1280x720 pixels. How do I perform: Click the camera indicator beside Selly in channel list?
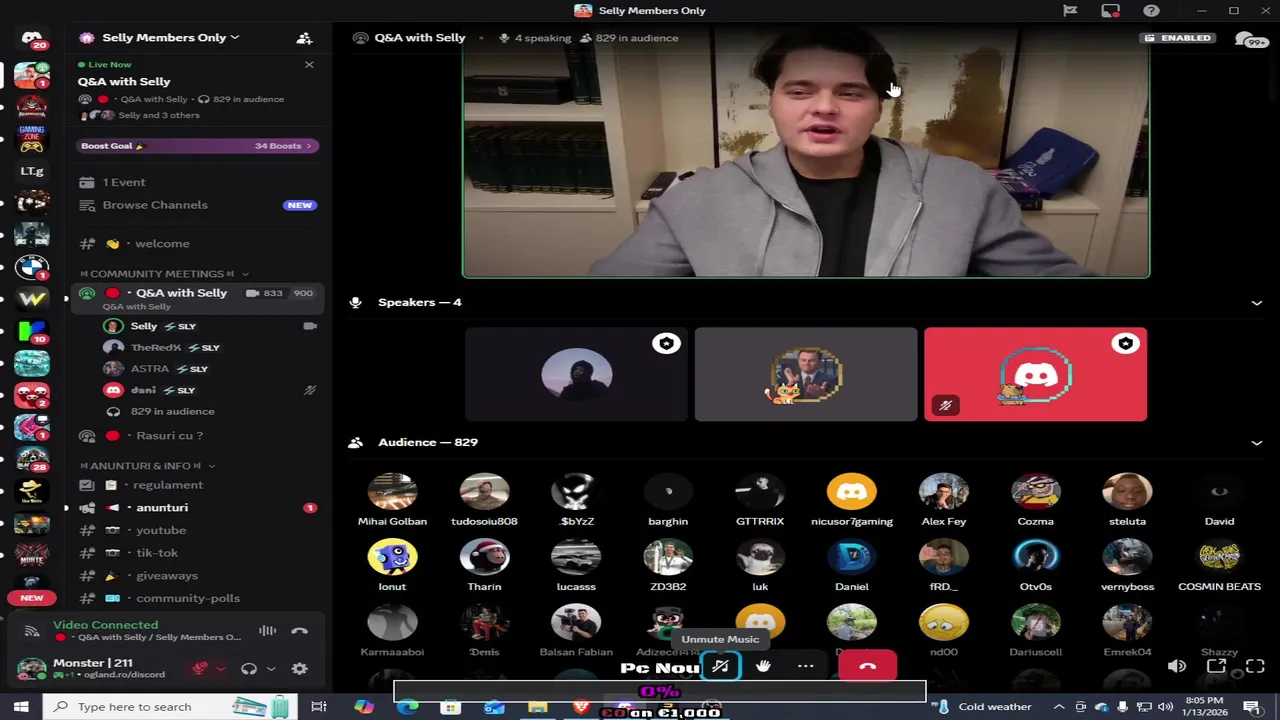pyautogui.click(x=310, y=326)
